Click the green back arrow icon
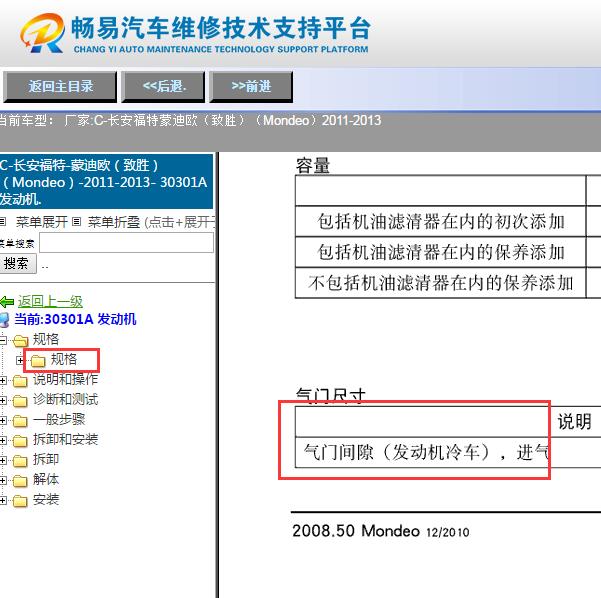Viewport: 601px width, 598px height. [x=7, y=302]
